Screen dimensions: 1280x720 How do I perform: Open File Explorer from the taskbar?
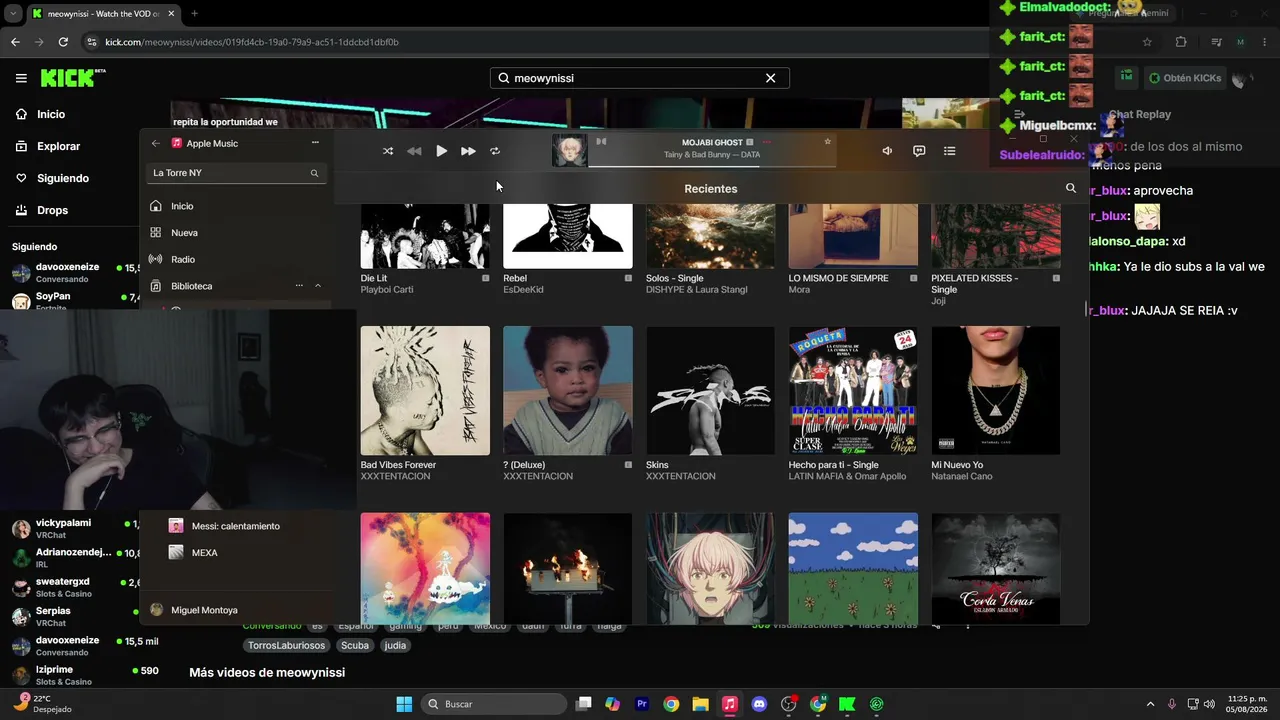click(700, 704)
